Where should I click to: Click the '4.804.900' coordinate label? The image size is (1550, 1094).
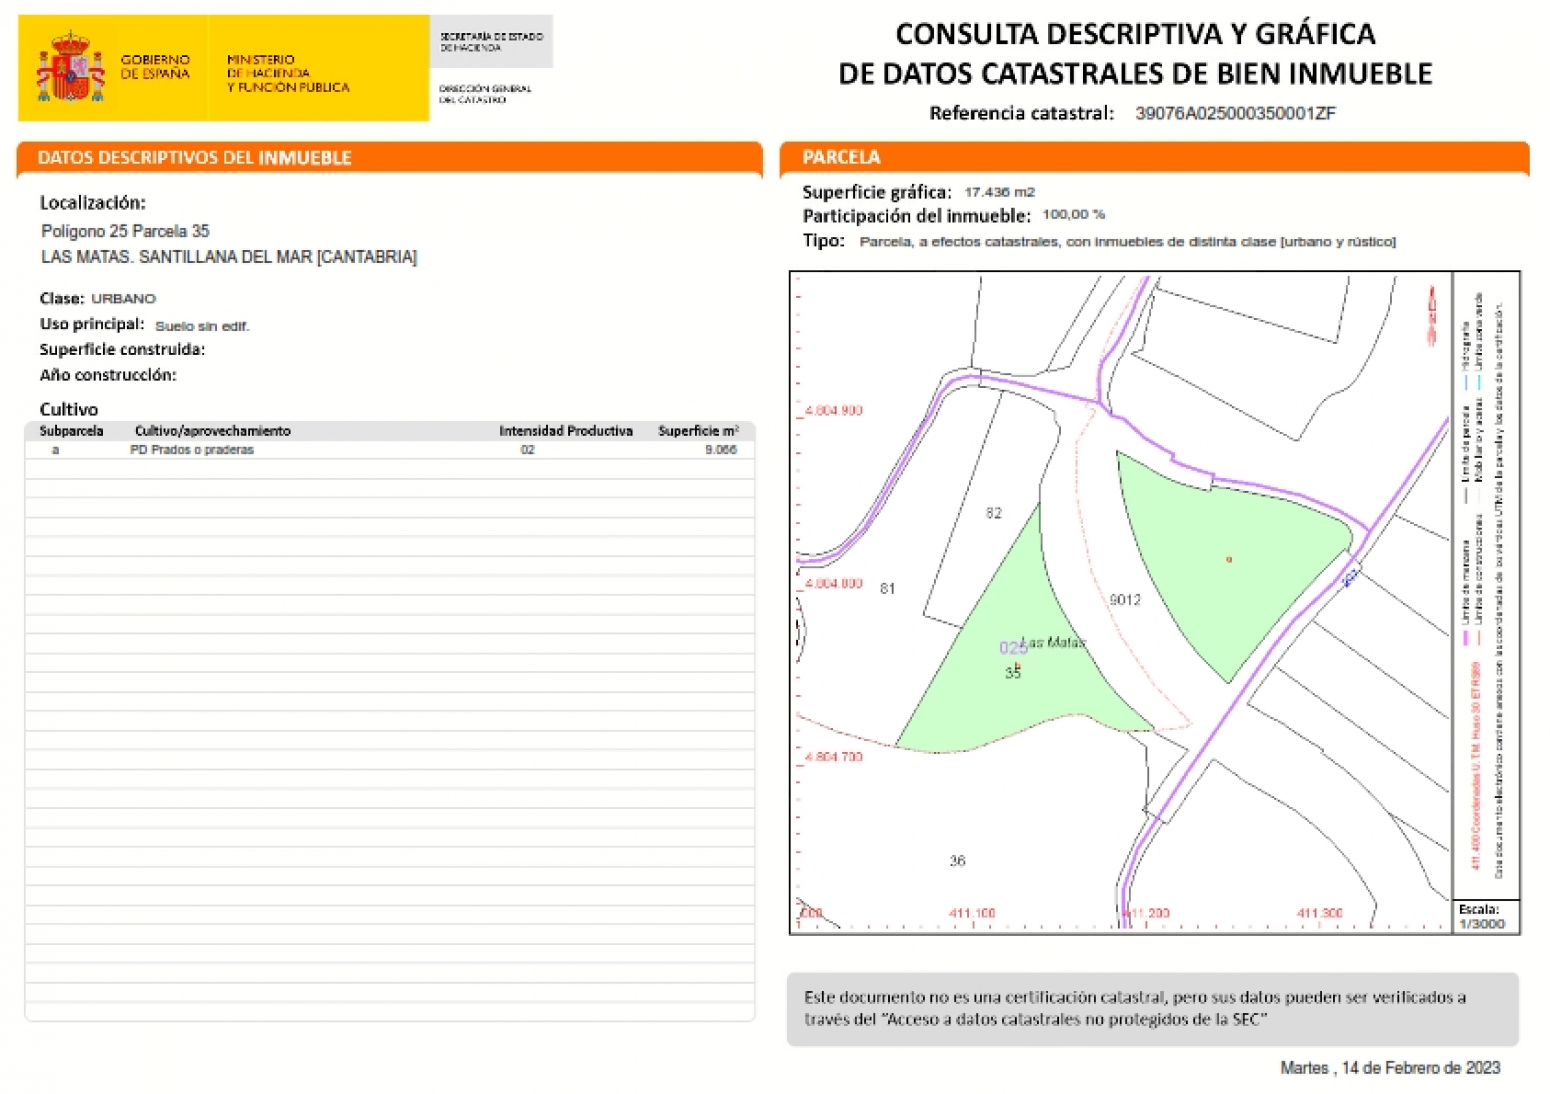[x=833, y=411]
